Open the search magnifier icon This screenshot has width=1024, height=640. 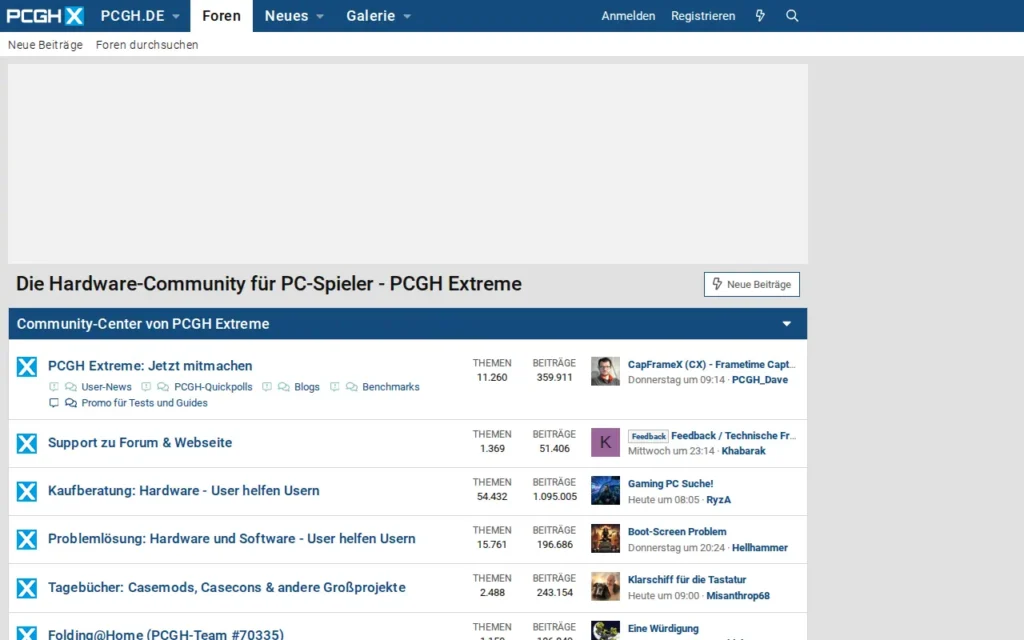pyautogui.click(x=792, y=16)
